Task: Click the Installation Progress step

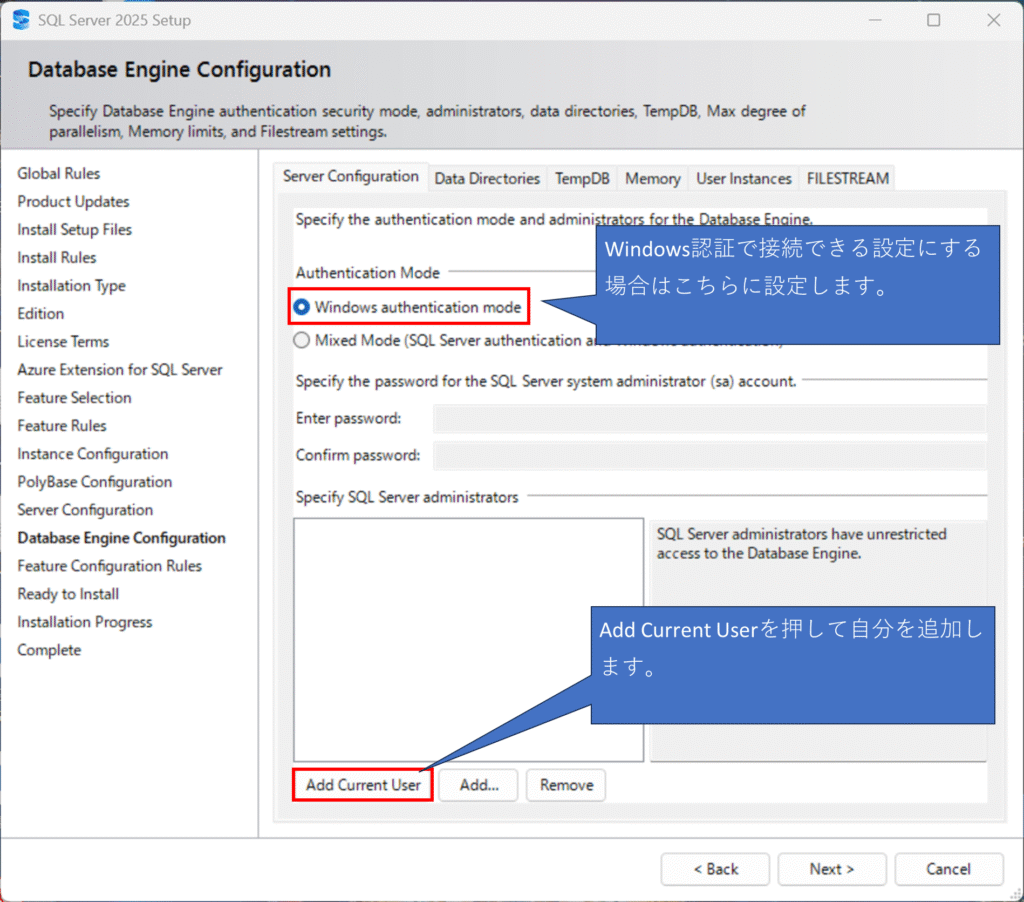Action: click(x=85, y=623)
